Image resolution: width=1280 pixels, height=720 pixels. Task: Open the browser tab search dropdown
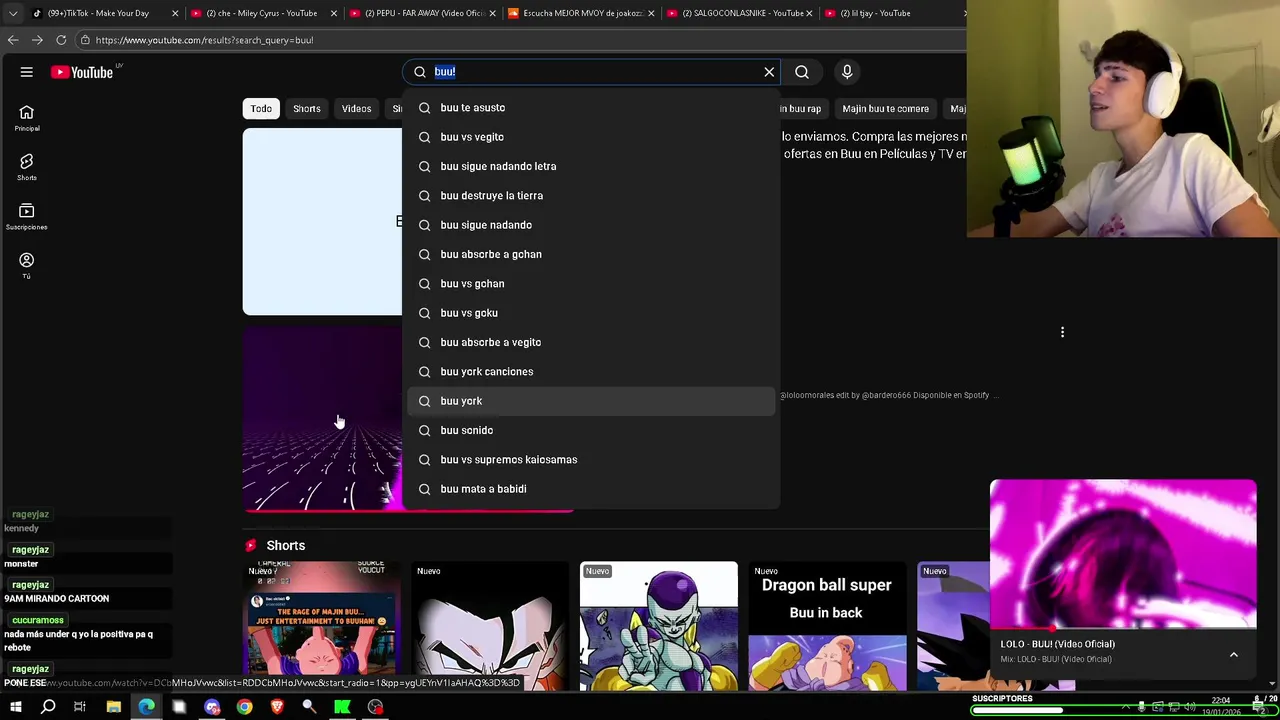[x=12, y=13]
